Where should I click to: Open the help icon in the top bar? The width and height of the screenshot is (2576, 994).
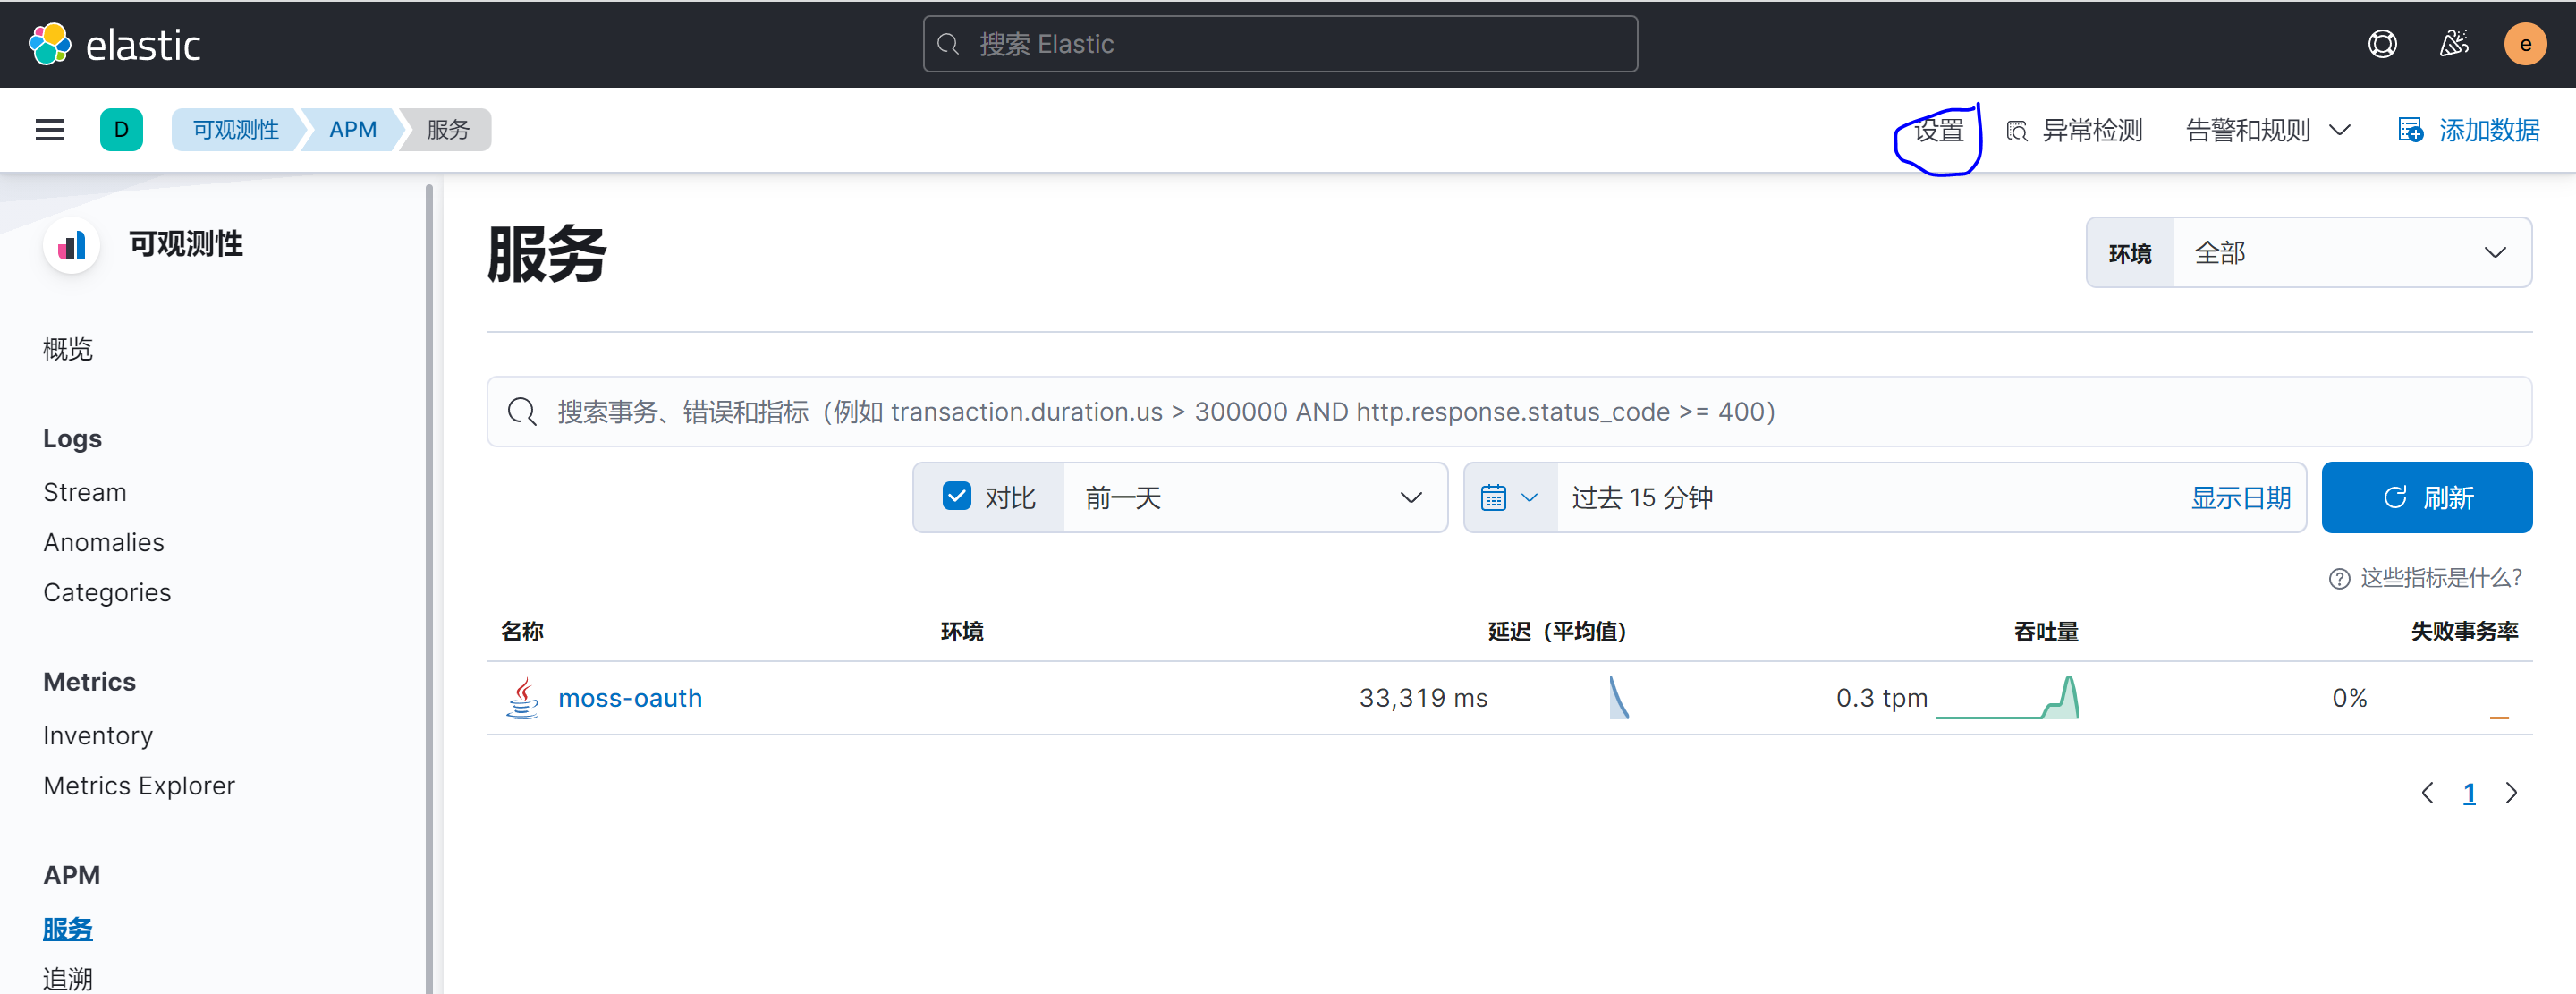[x=2383, y=43]
